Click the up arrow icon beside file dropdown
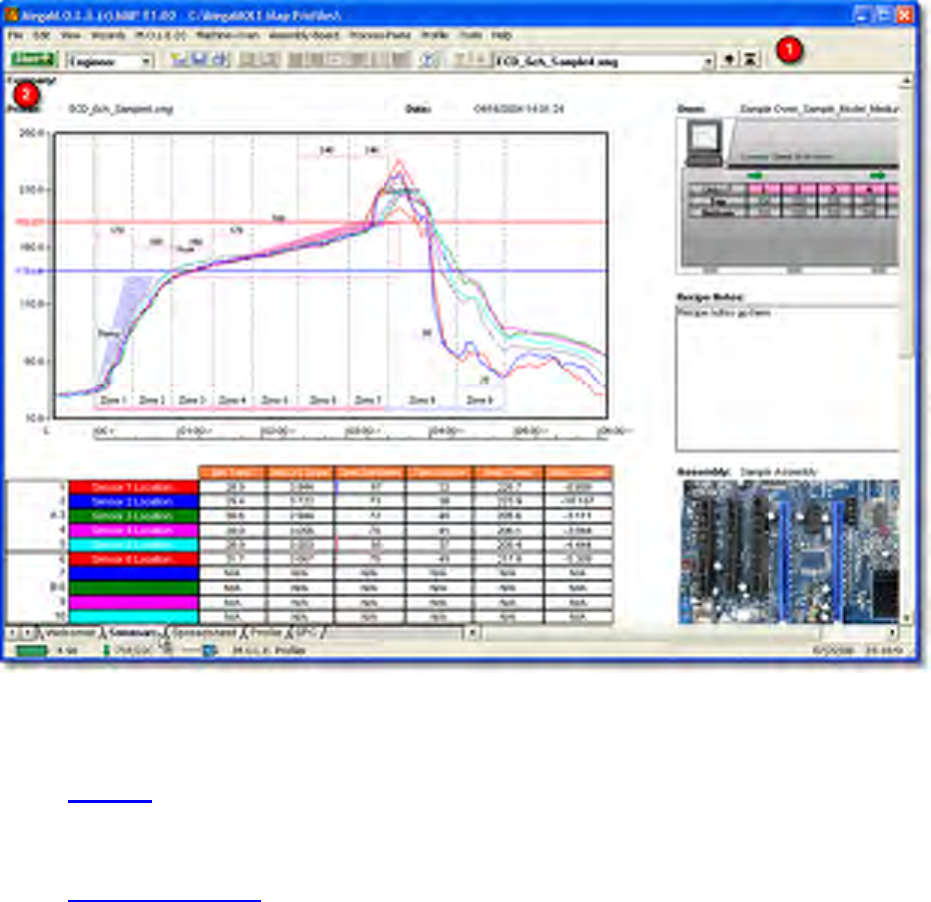931x902 pixels. tap(729, 60)
